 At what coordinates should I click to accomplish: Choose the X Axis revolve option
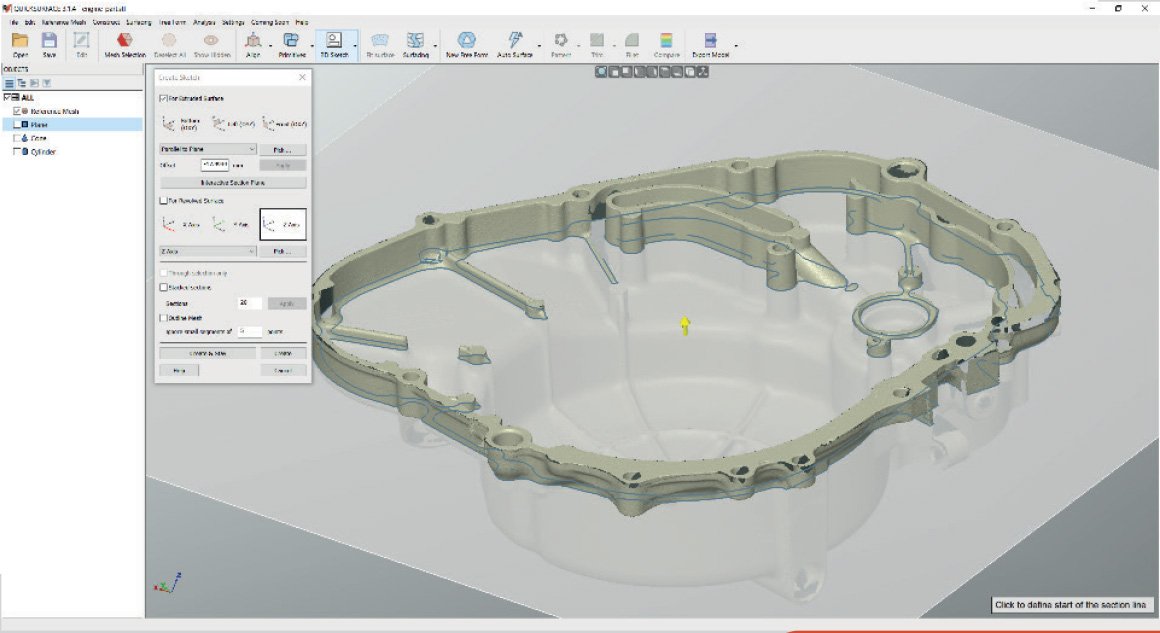[181, 224]
